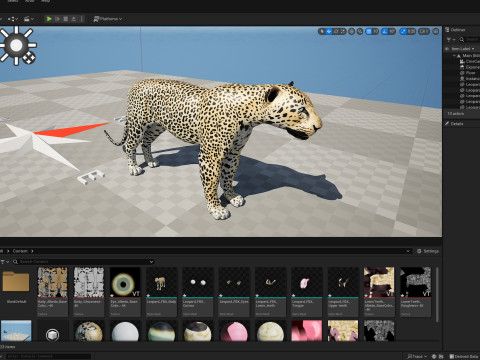Click the green Play button in toolbar
Screen dimensions: 480x360
point(49,19)
